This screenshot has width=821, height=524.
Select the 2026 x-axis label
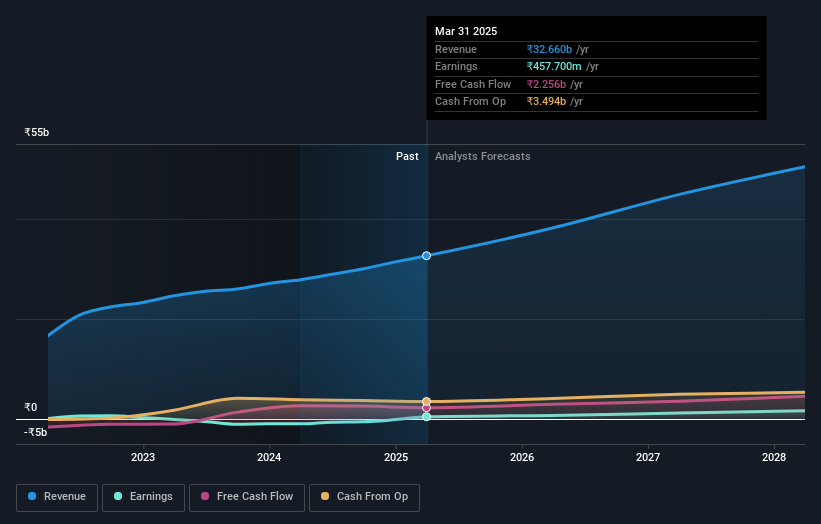pos(522,457)
